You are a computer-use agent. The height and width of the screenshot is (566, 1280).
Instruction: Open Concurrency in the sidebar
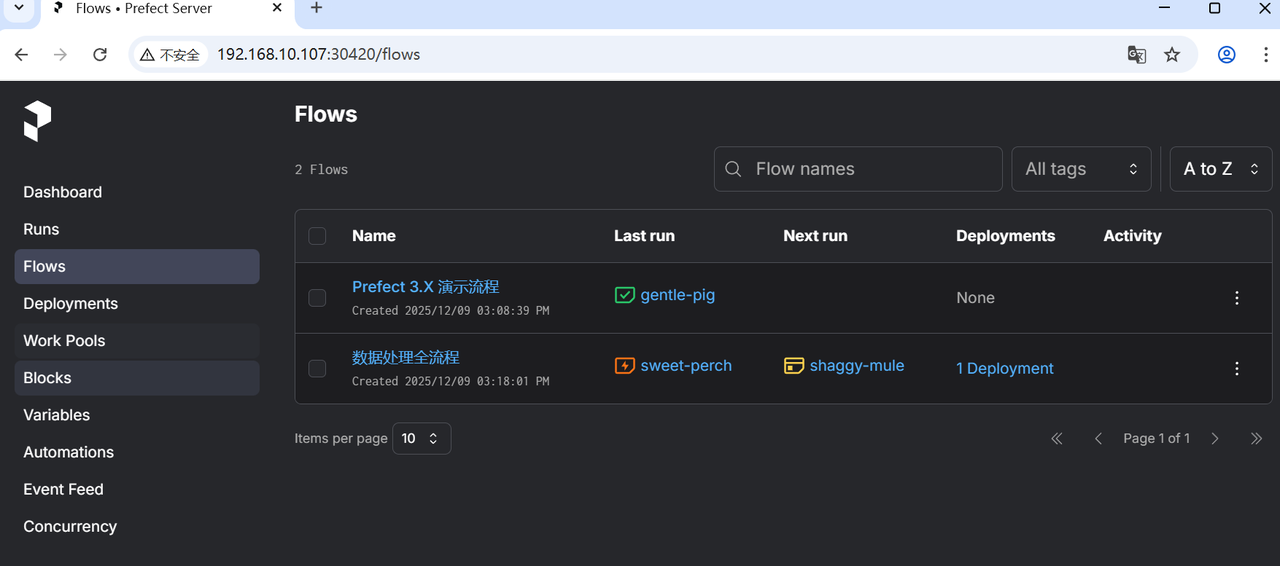coord(136,526)
